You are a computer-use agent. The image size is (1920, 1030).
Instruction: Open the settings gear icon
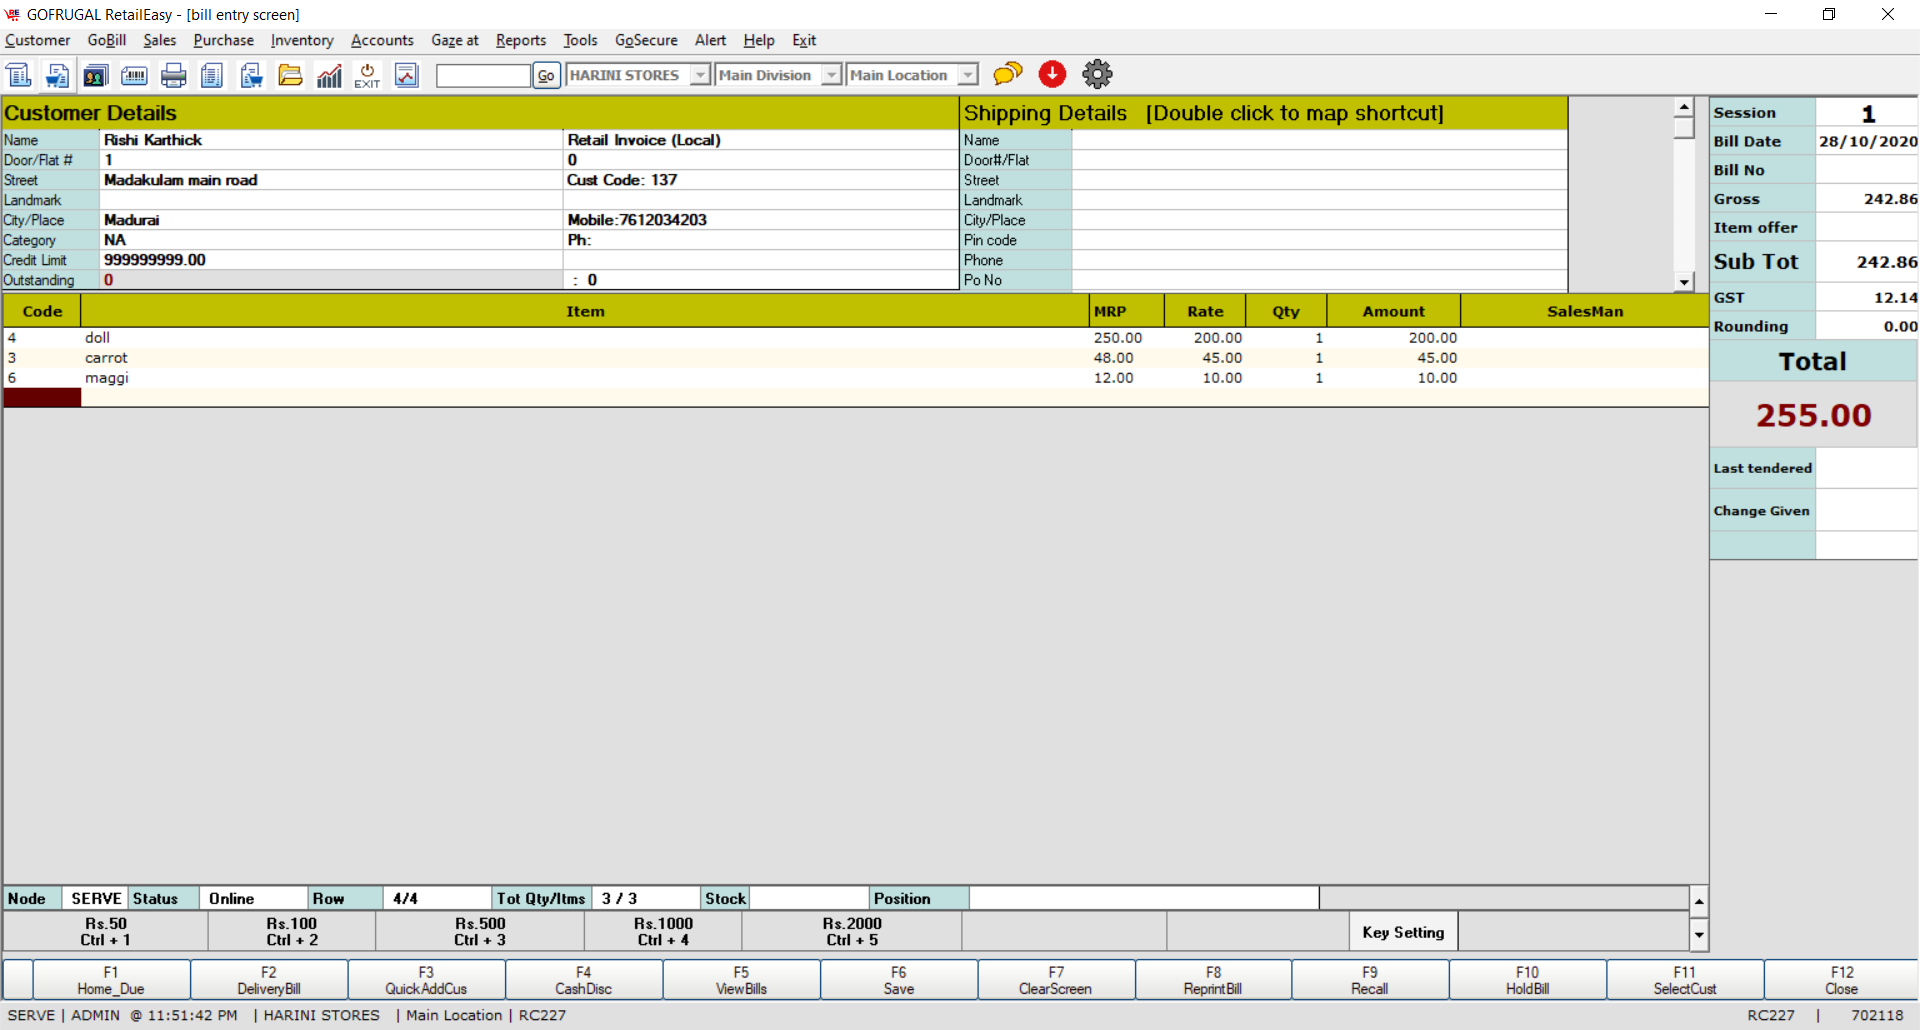[x=1097, y=74]
